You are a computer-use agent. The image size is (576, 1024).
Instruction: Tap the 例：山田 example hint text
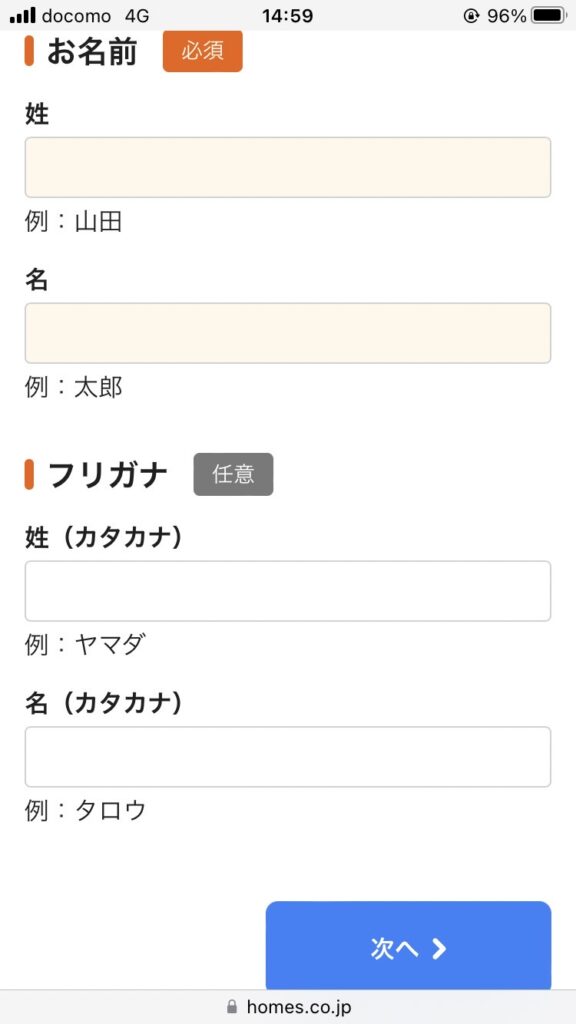click(73, 222)
